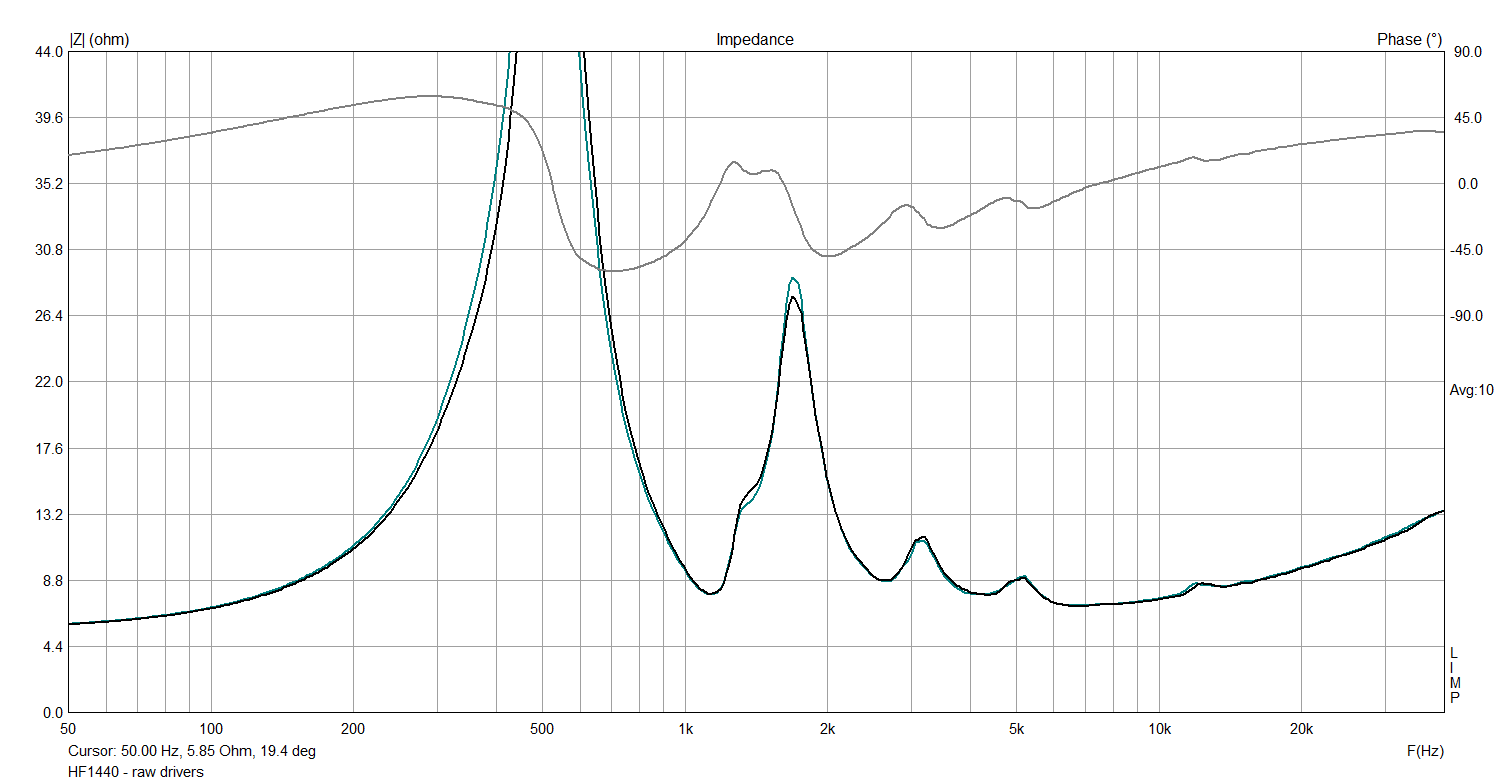The height and width of the screenshot is (784, 1512).
Task: Click the 8.8 ohm axis value
Action: (x=52, y=581)
